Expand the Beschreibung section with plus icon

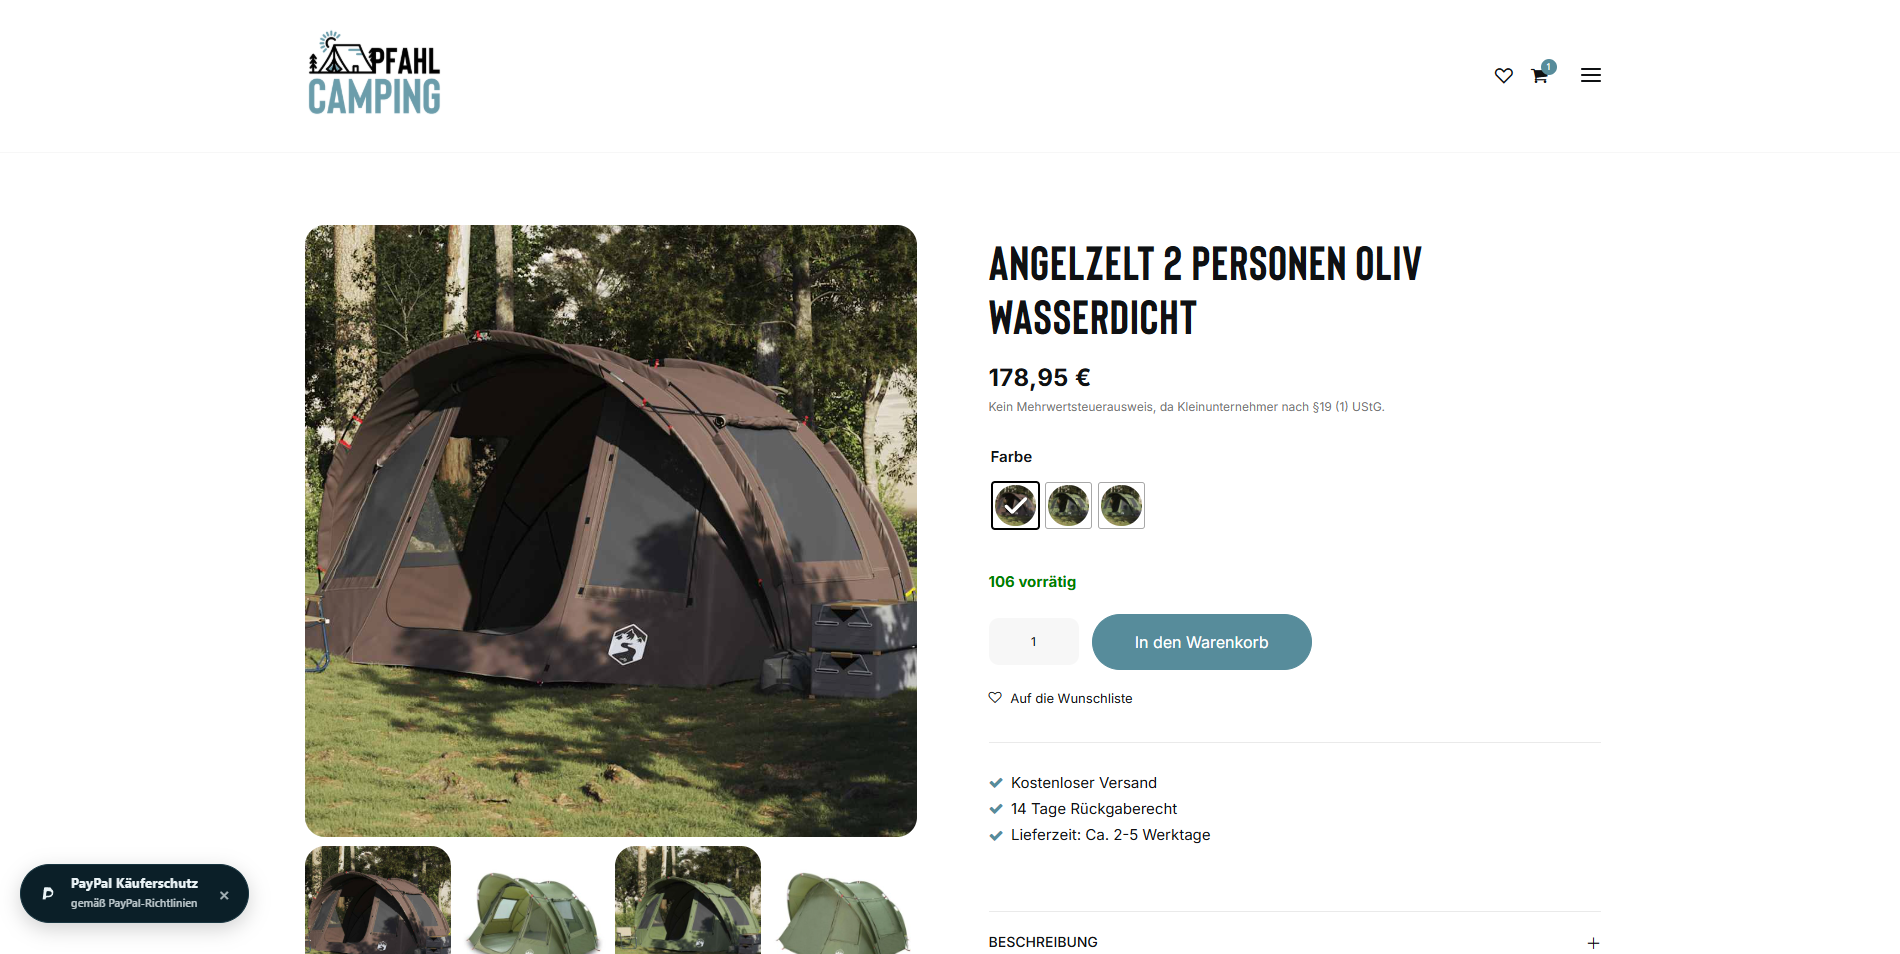coord(1593,943)
